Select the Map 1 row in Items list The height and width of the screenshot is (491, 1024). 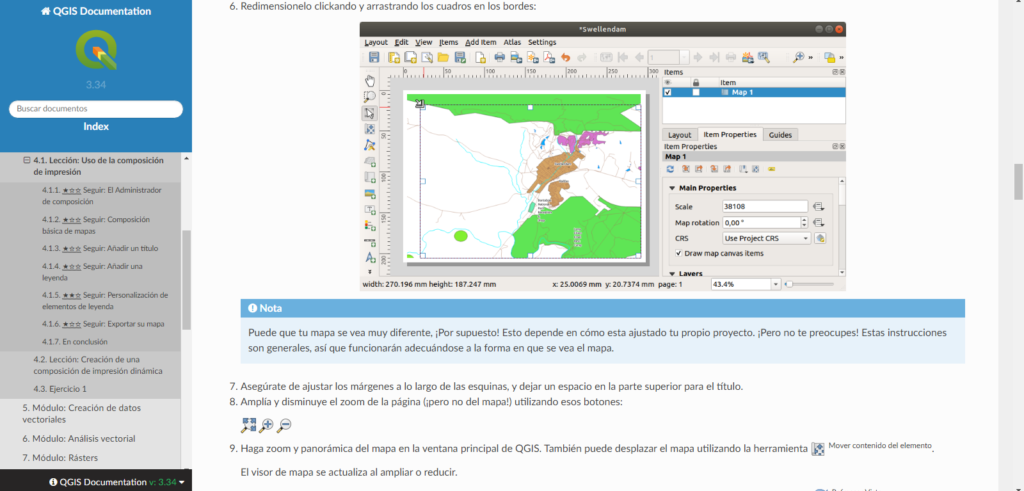754,93
